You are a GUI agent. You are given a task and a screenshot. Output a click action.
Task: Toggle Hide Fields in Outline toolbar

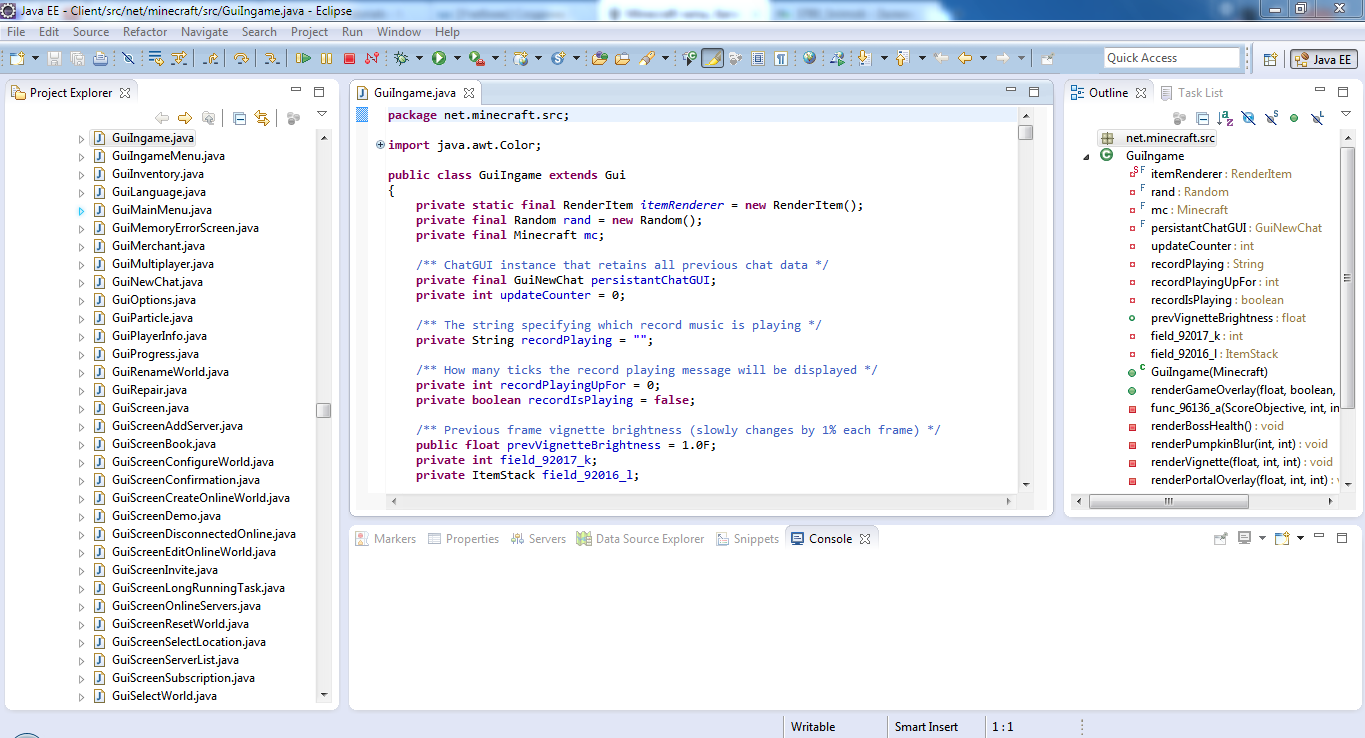[1248, 118]
